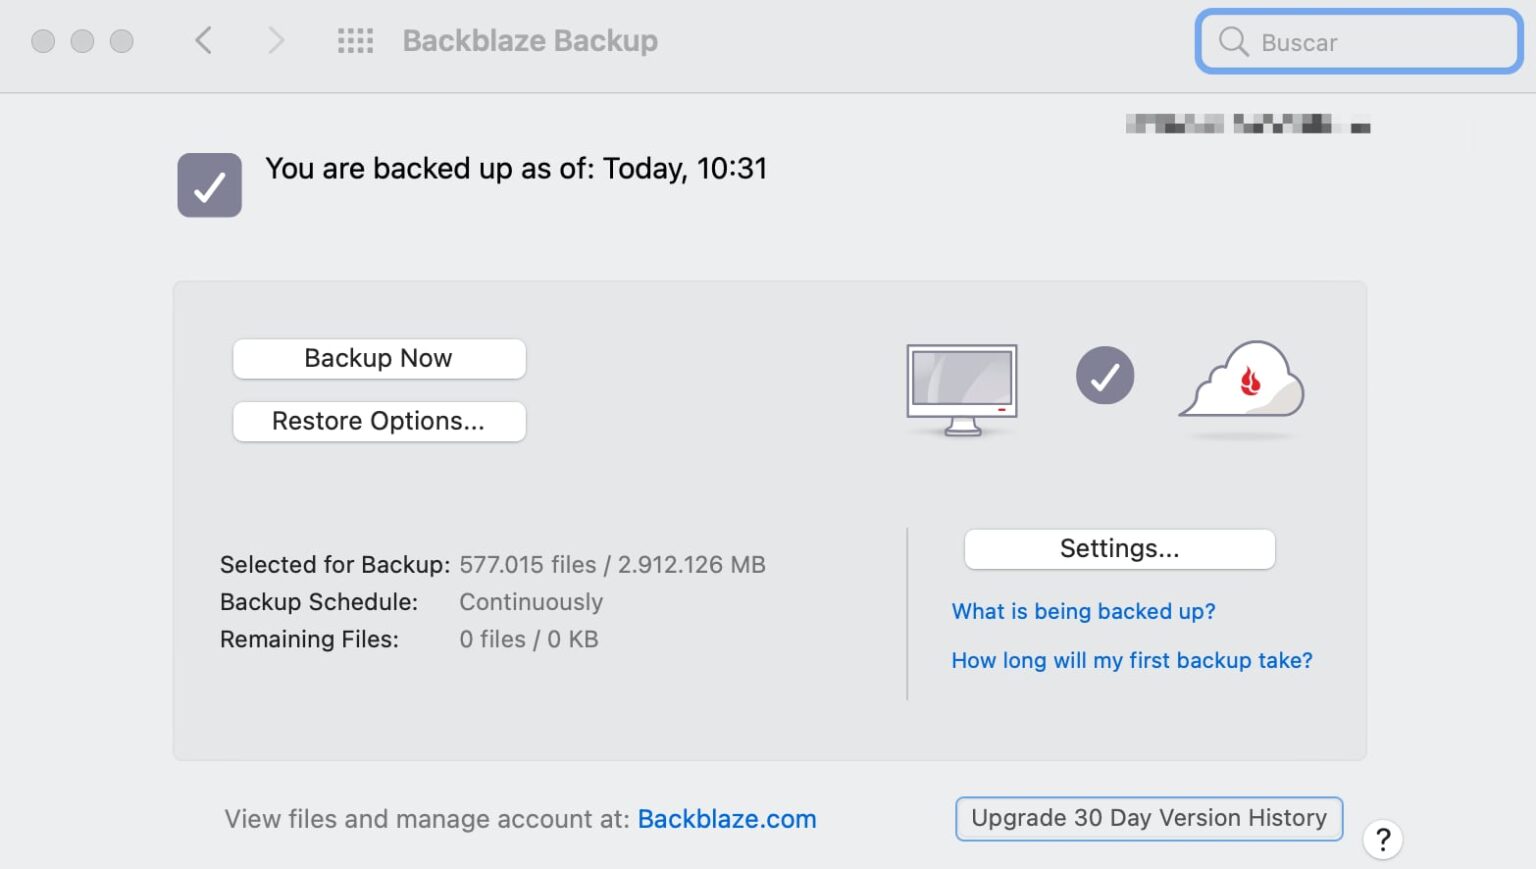Click the backed-up status checkmark icon
1536x869 pixels.
pyautogui.click(x=208, y=184)
